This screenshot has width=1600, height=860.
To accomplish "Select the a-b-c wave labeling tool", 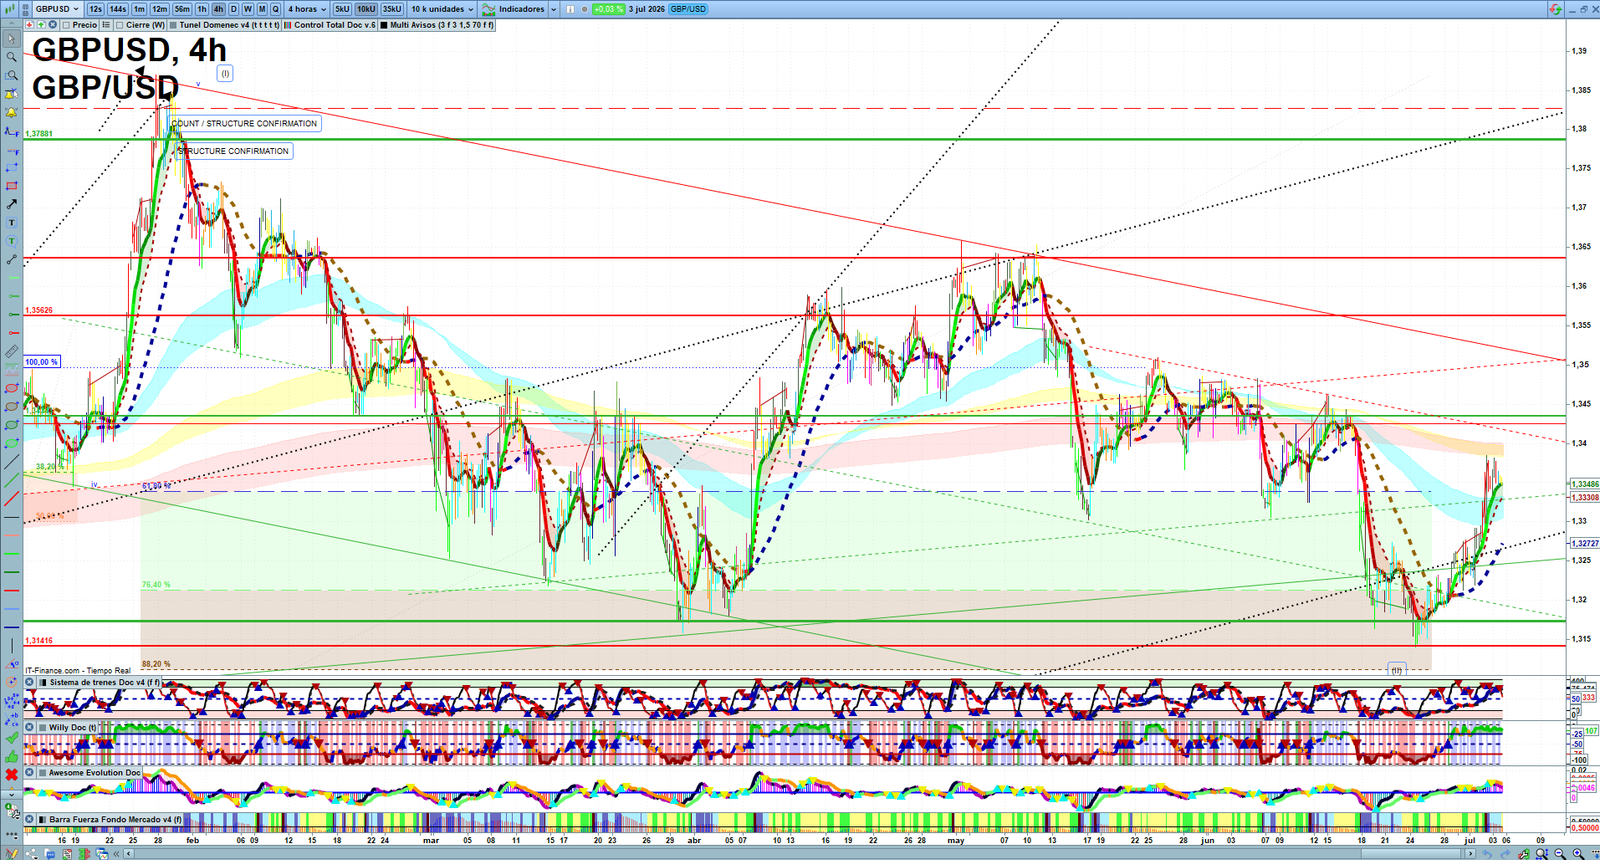I will 12,719.
